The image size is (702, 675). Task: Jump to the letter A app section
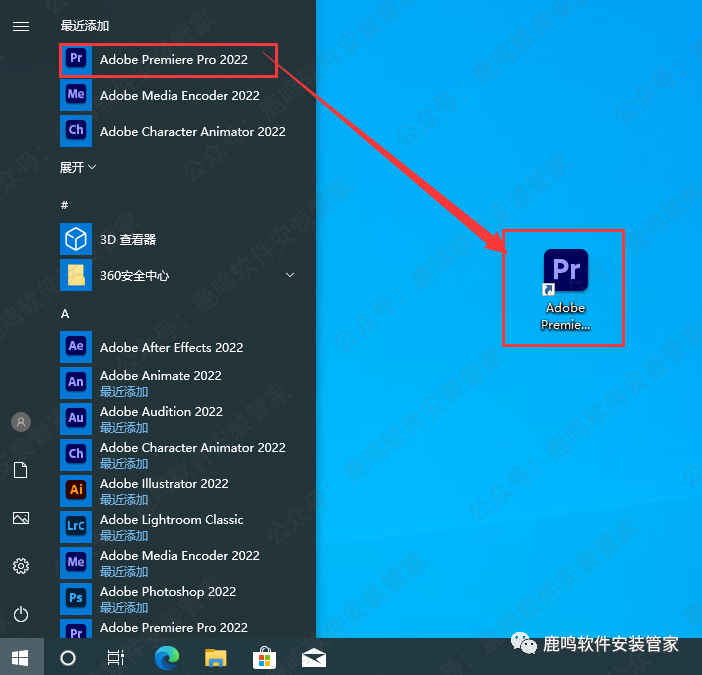coord(65,314)
